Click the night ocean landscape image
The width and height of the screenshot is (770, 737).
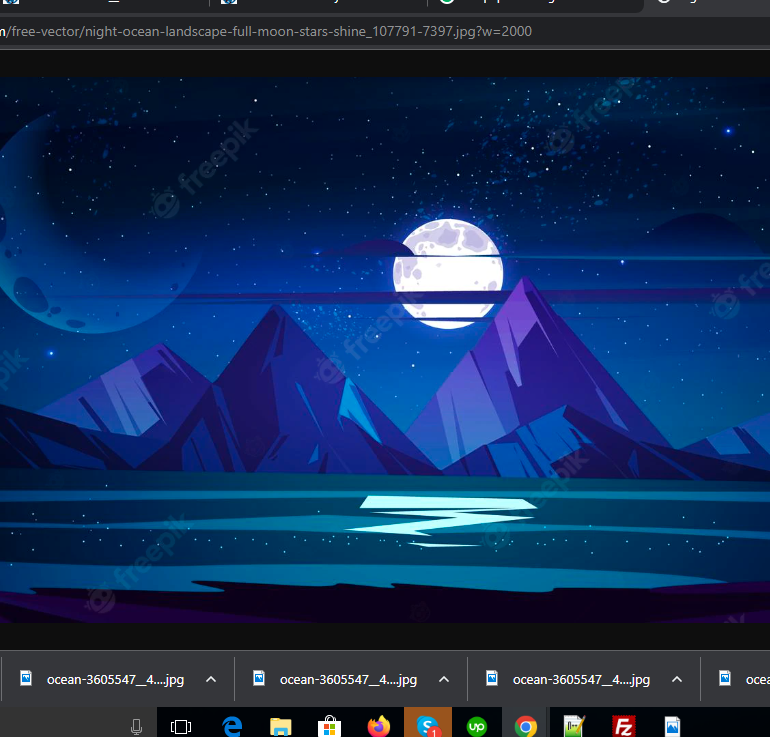pyautogui.click(x=385, y=350)
